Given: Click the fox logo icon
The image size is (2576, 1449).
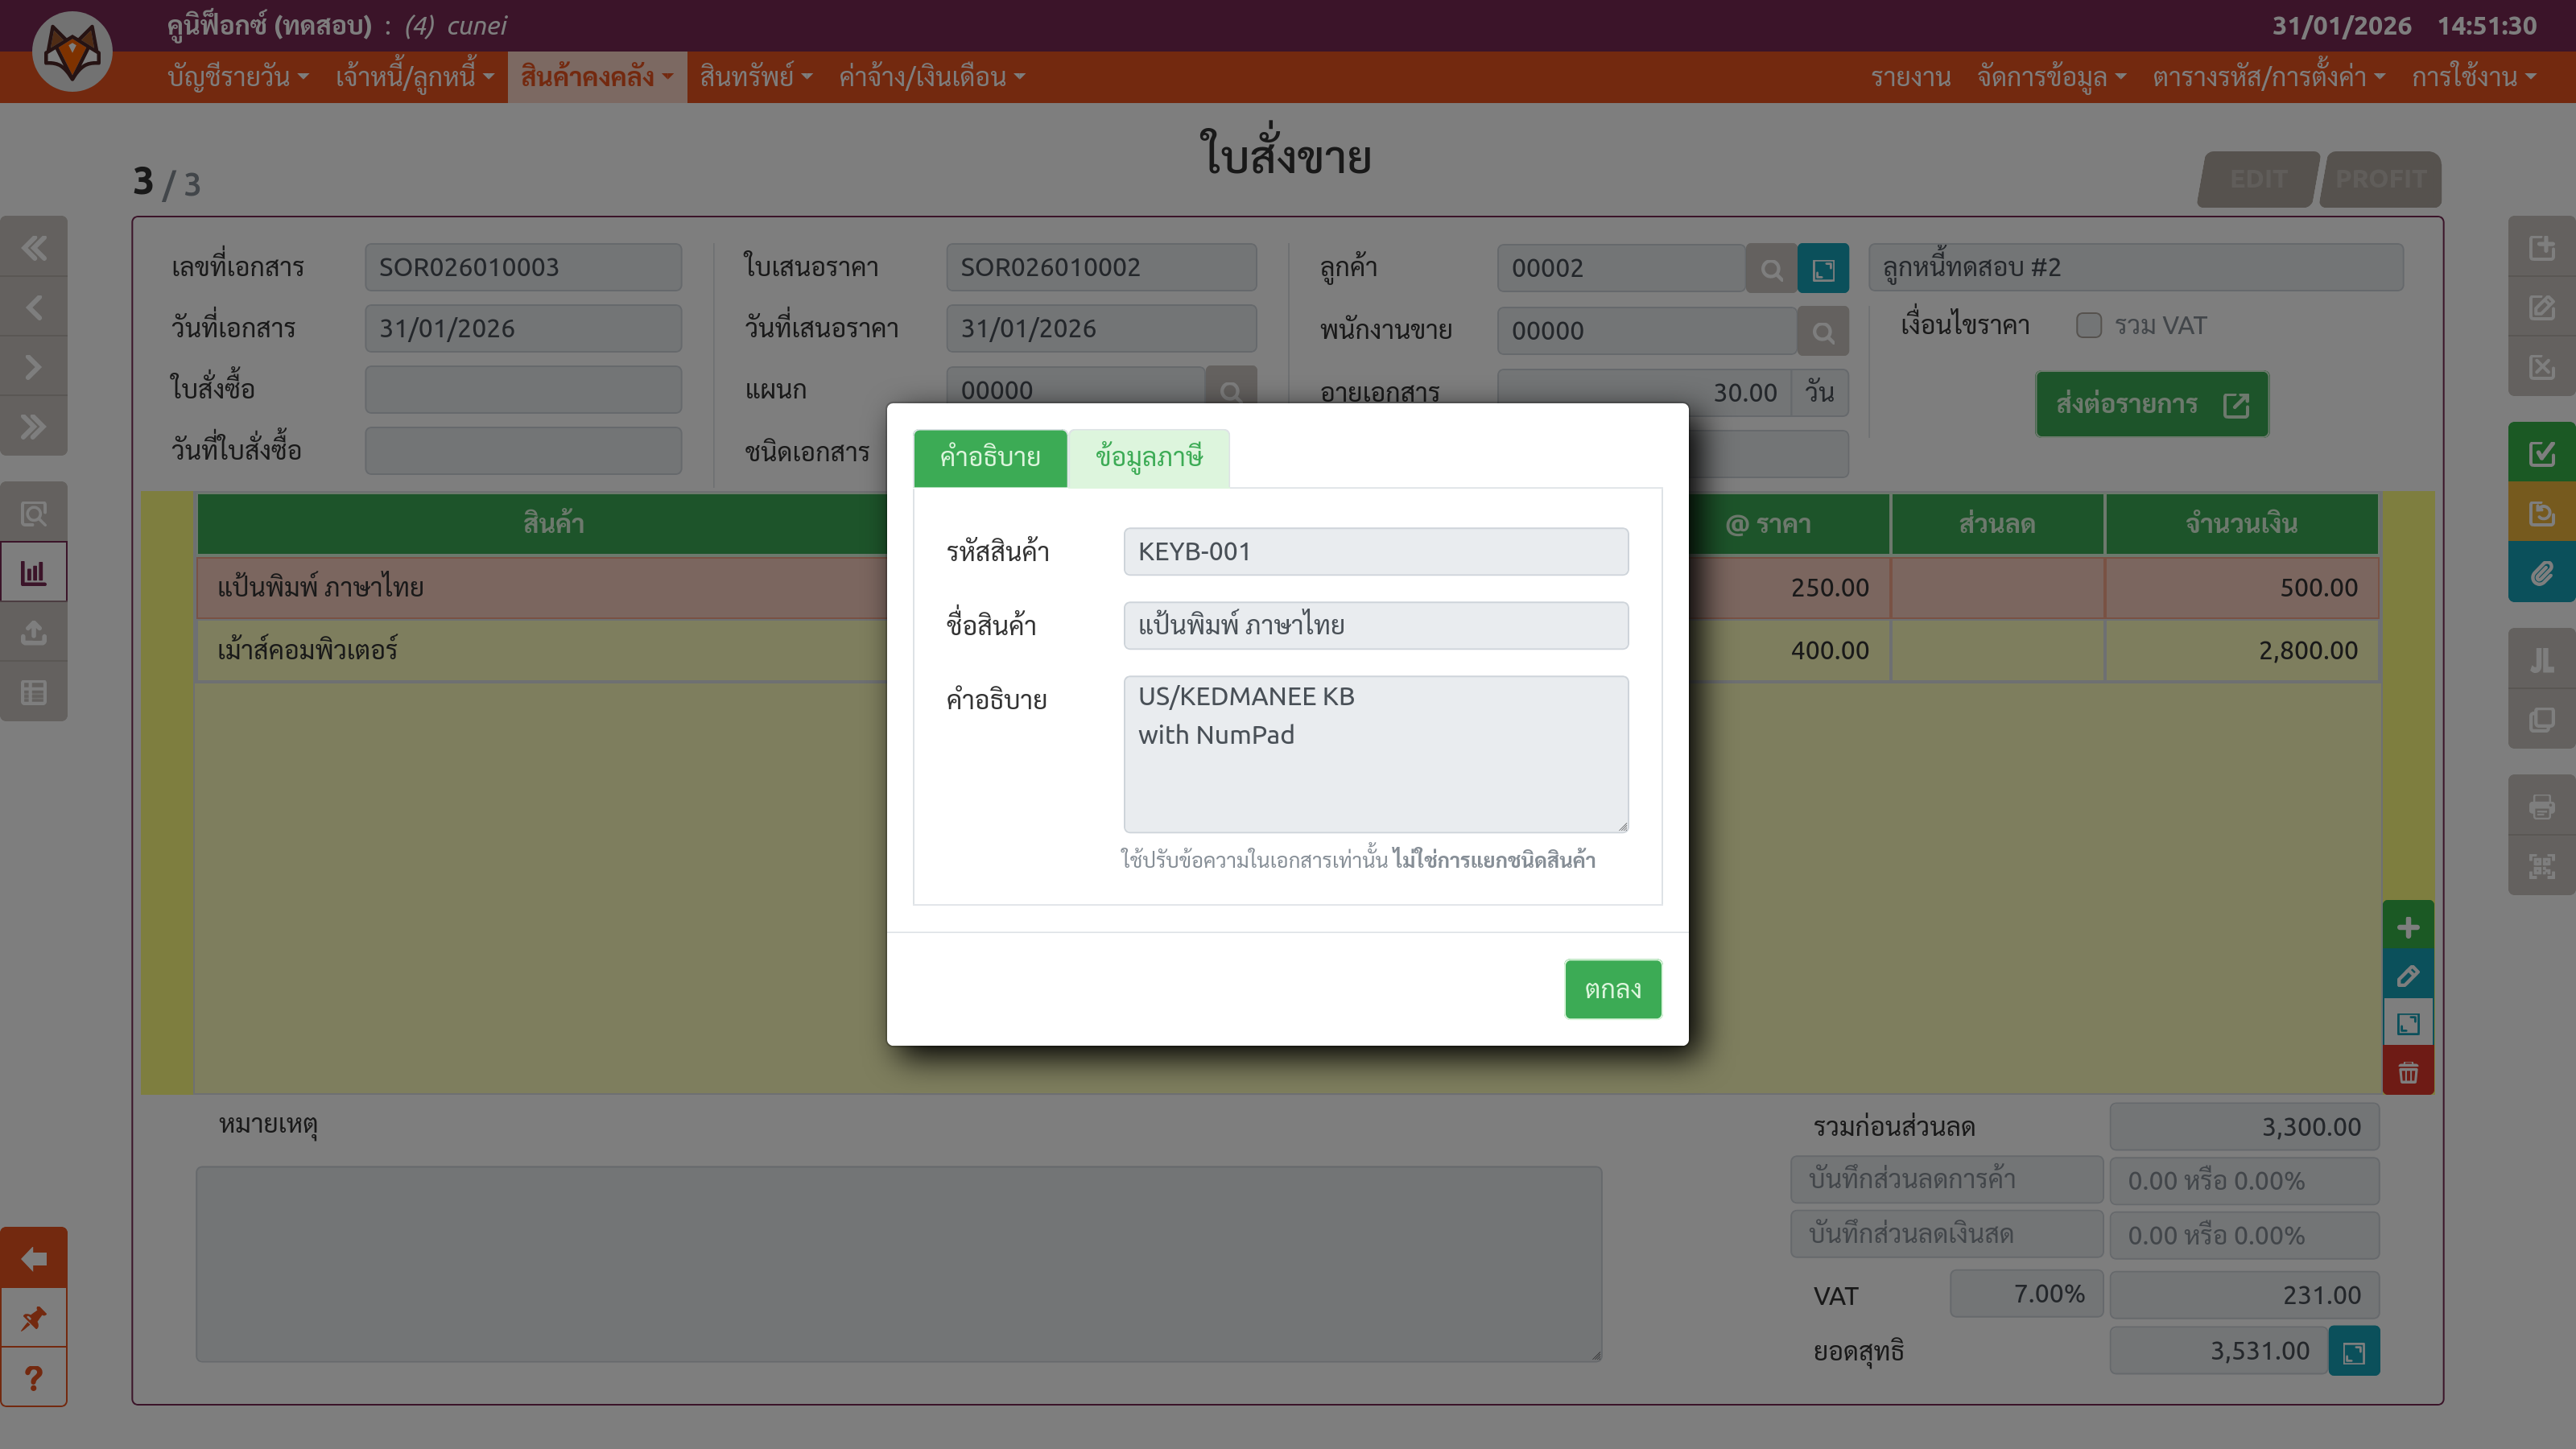Looking at the screenshot, I should point(72,52).
